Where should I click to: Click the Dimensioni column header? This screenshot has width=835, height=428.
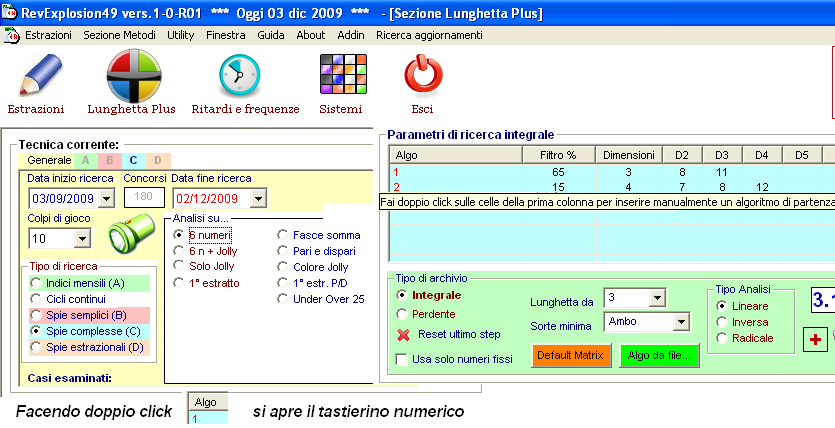pyautogui.click(x=629, y=155)
